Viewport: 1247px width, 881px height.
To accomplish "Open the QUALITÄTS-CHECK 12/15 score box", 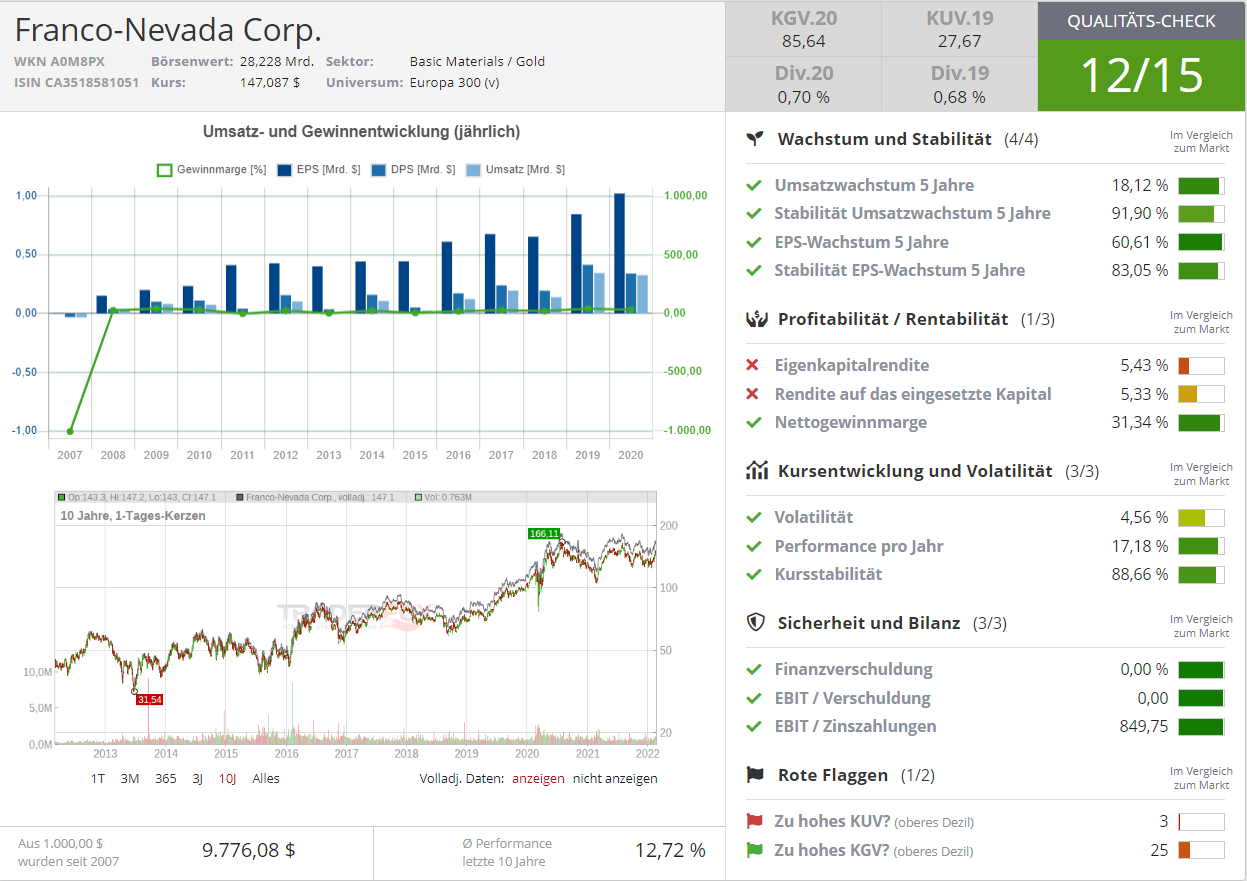I will (x=1142, y=56).
